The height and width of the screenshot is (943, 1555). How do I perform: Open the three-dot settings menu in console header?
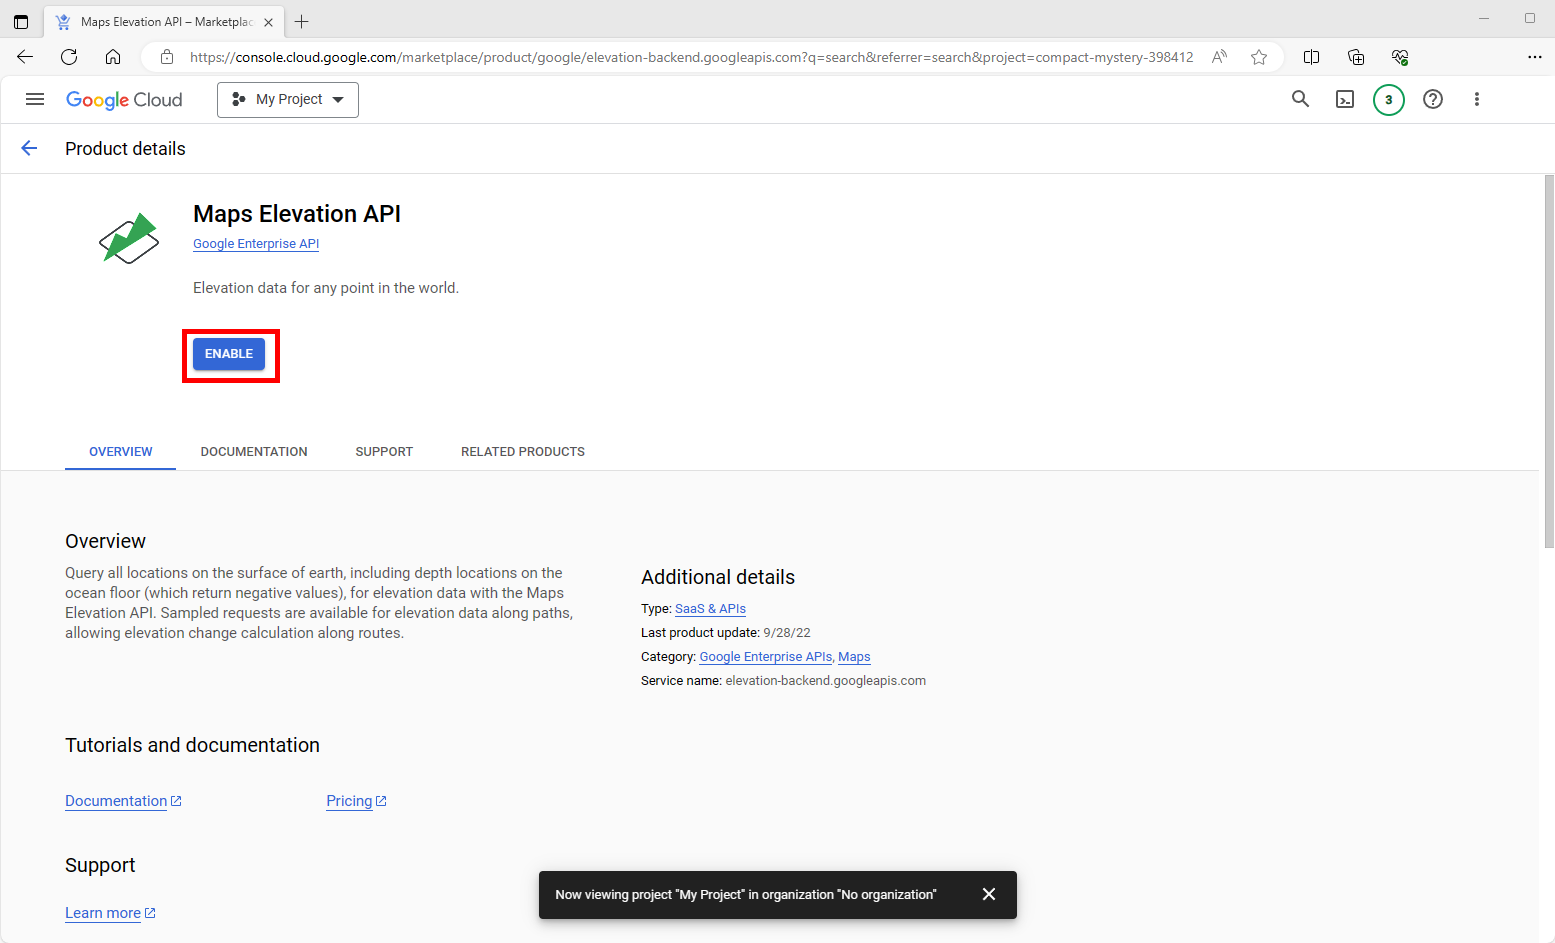coord(1477,99)
